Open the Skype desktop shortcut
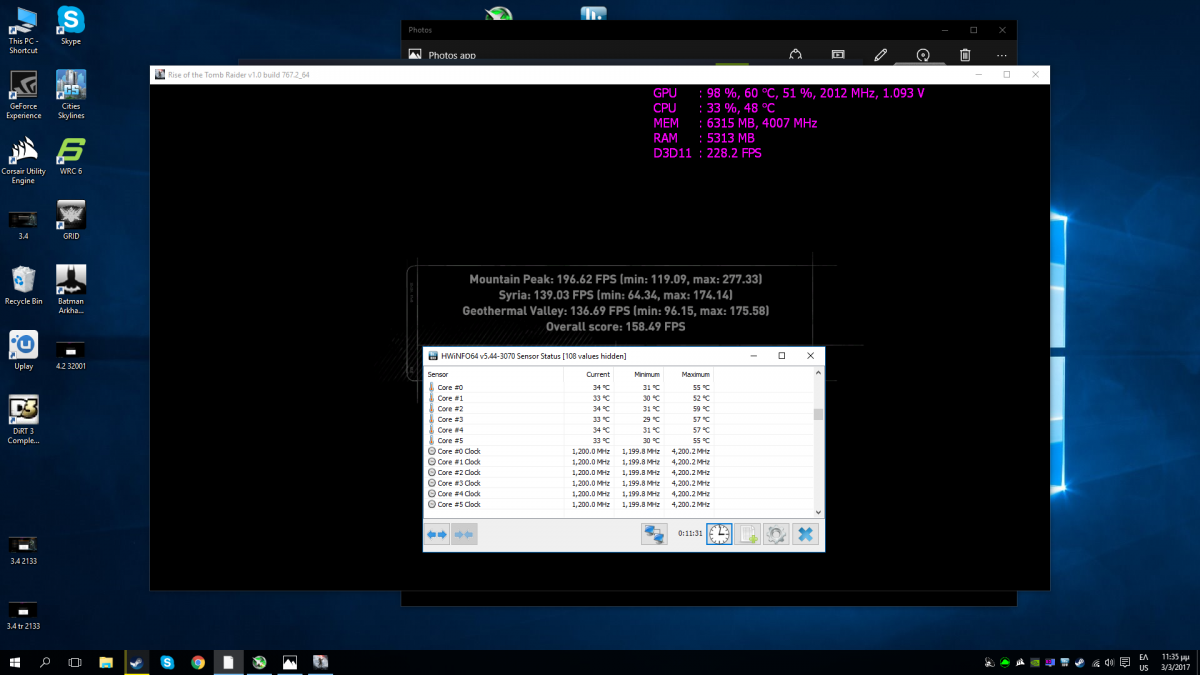Image resolution: width=1200 pixels, height=675 pixels. (71, 26)
